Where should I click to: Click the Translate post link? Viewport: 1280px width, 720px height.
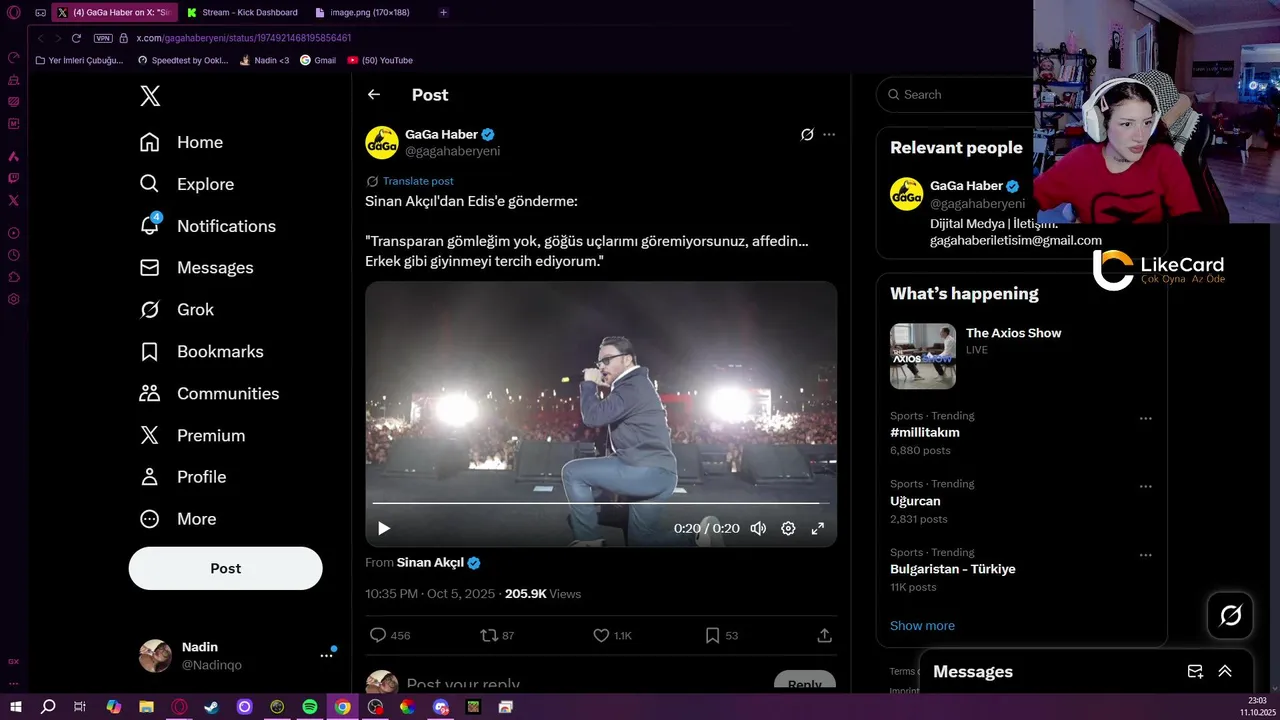click(x=418, y=181)
